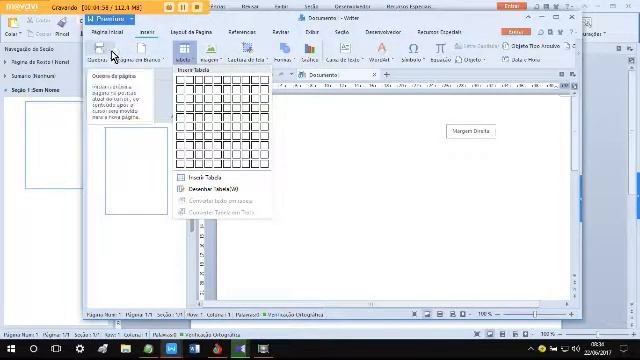Click the back window page thumbnail
The height and width of the screenshot is (360, 640).
pos(53,145)
